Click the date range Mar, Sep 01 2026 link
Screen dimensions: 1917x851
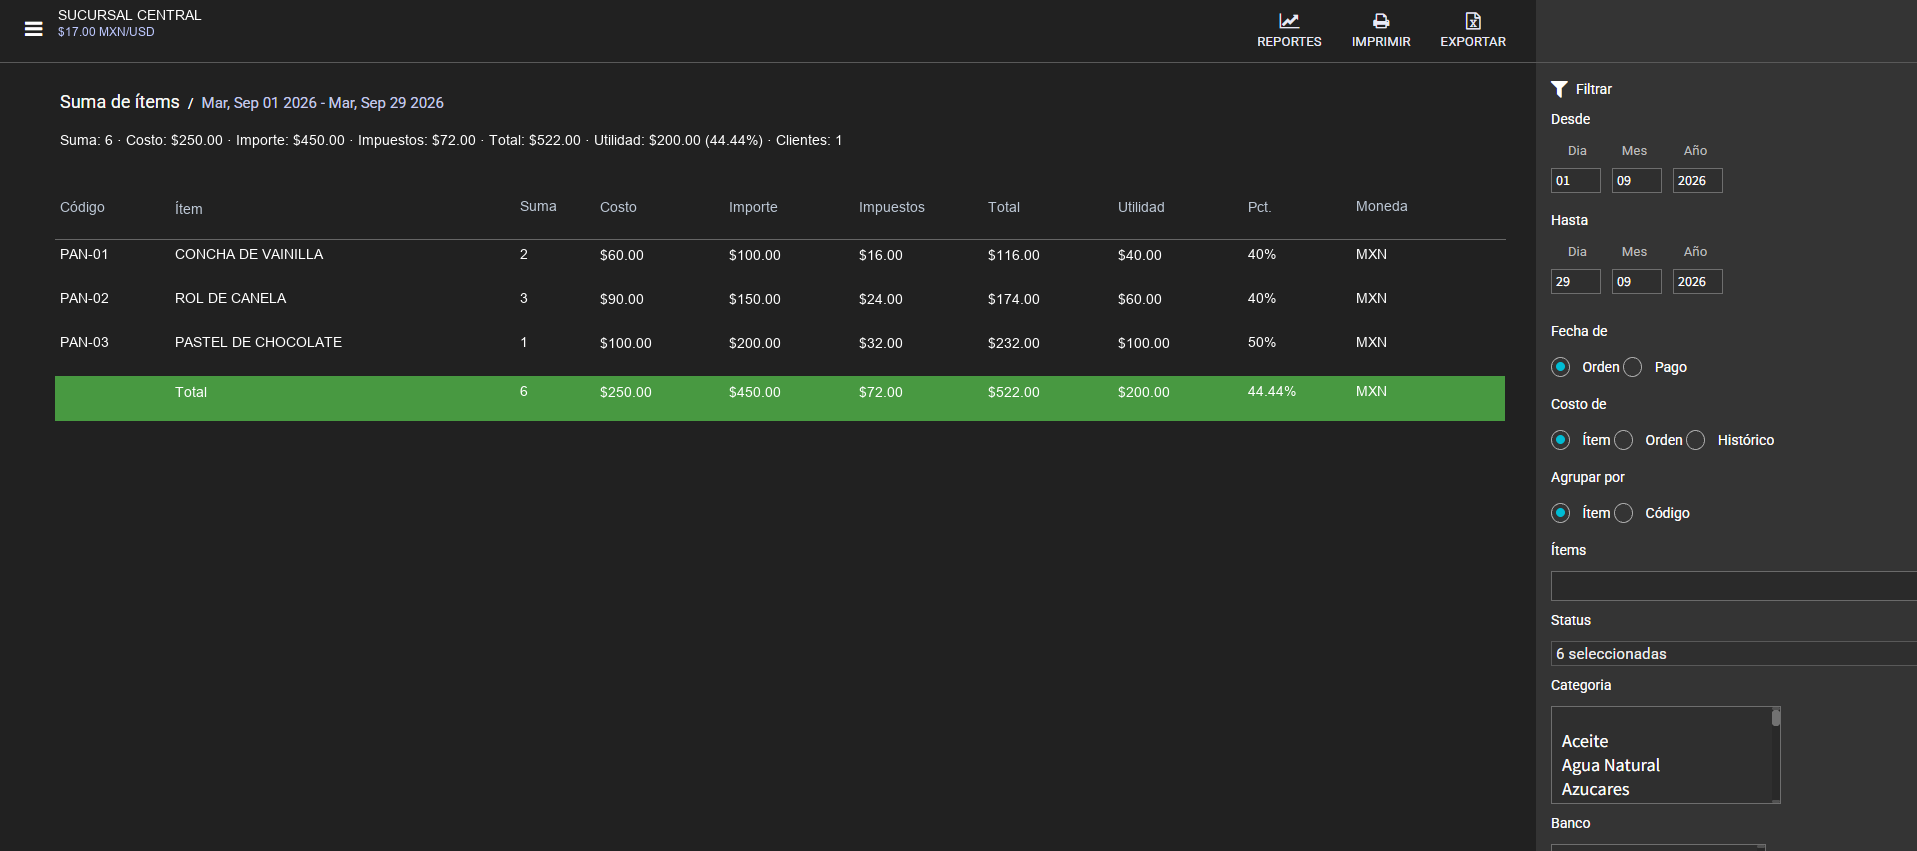coord(323,103)
